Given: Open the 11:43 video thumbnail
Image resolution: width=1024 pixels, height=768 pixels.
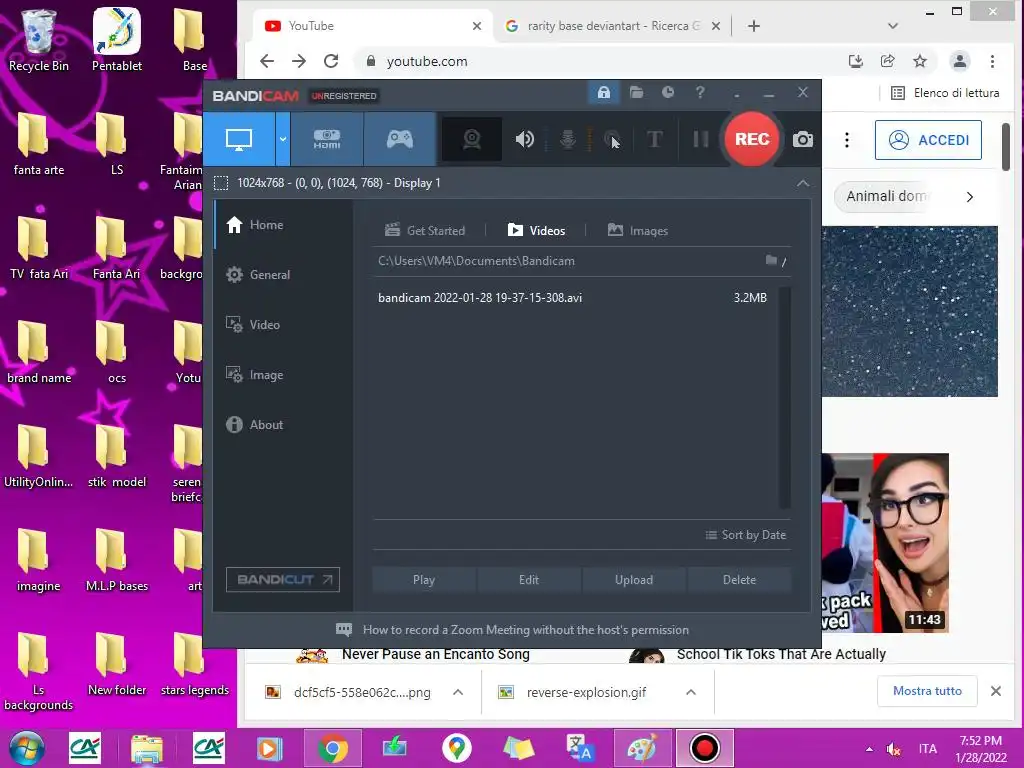Looking at the screenshot, I should pos(885,543).
